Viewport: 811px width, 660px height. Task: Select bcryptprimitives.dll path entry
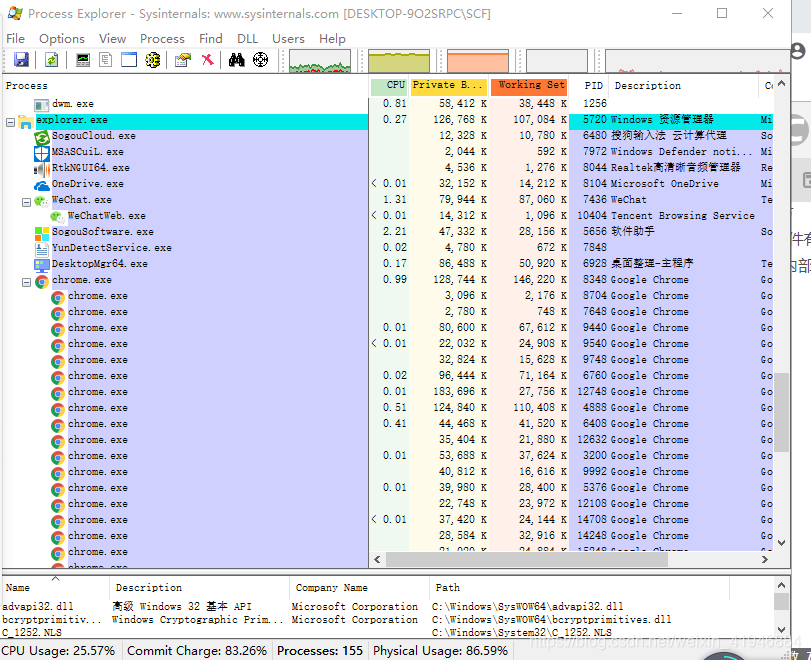(x=551, y=620)
